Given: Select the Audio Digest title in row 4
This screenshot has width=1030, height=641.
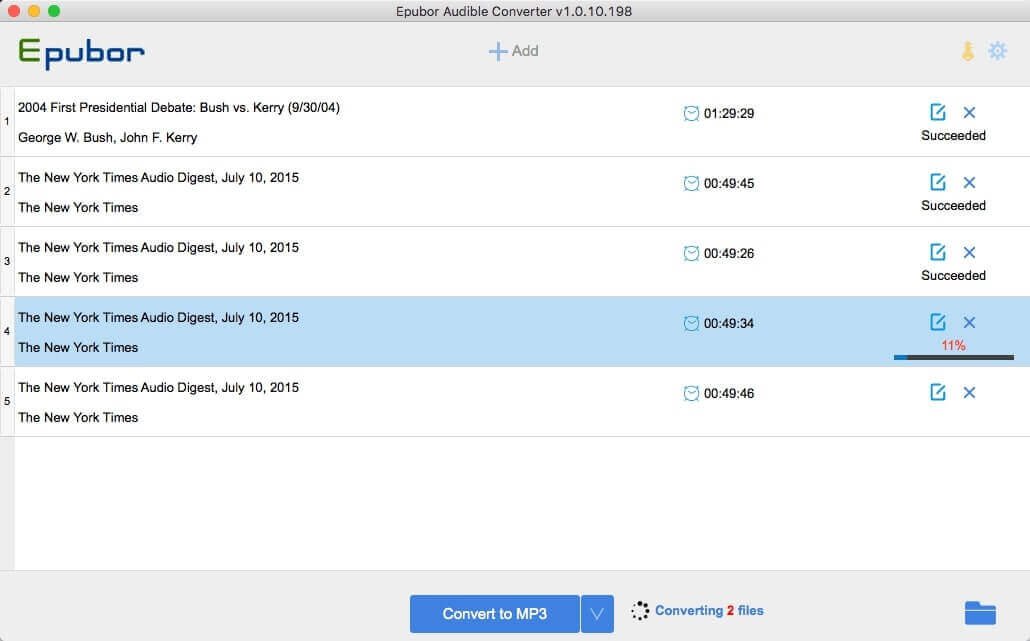Looking at the screenshot, I should (x=158, y=317).
